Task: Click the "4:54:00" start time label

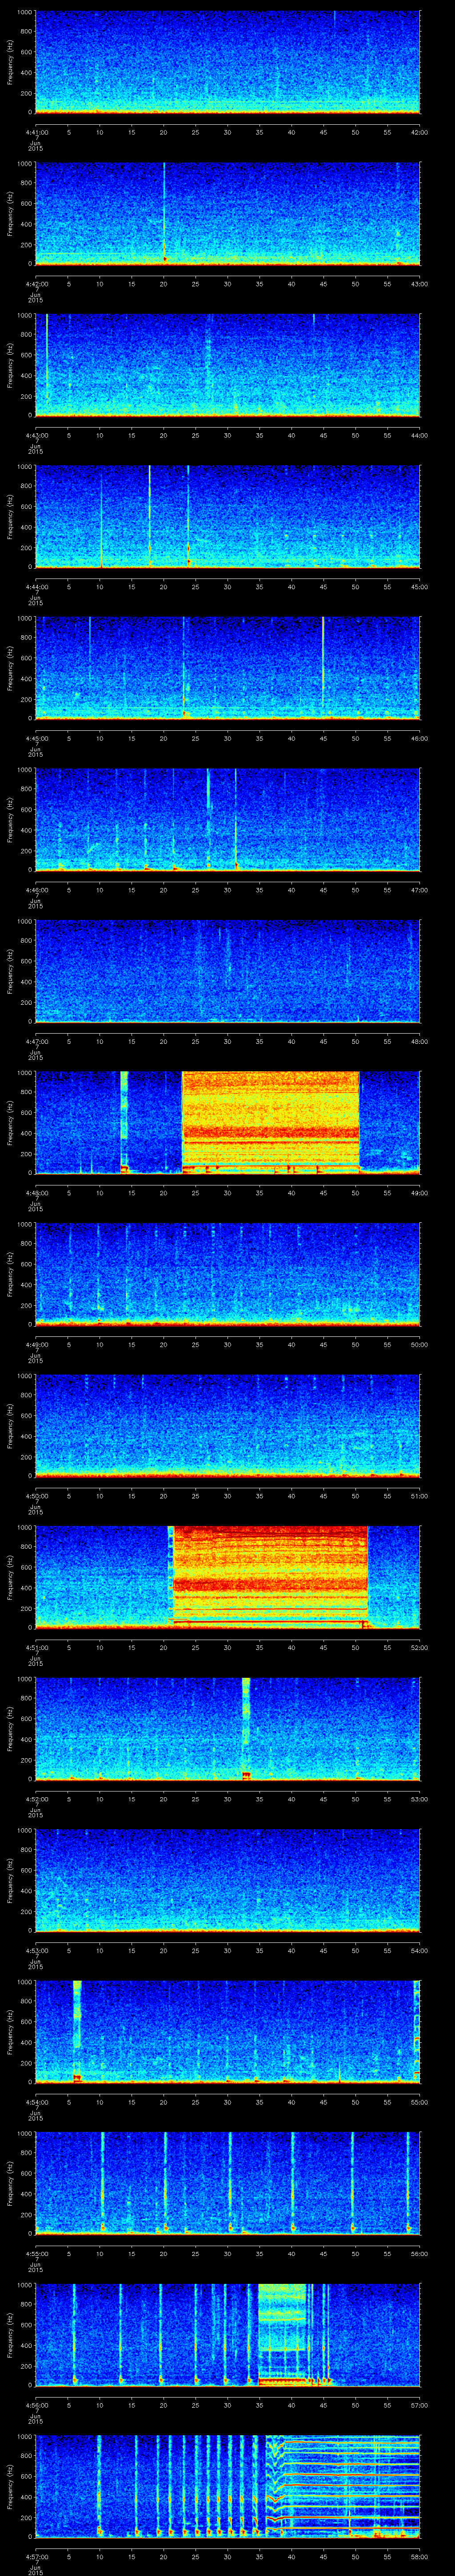Action: (x=36, y=2102)
